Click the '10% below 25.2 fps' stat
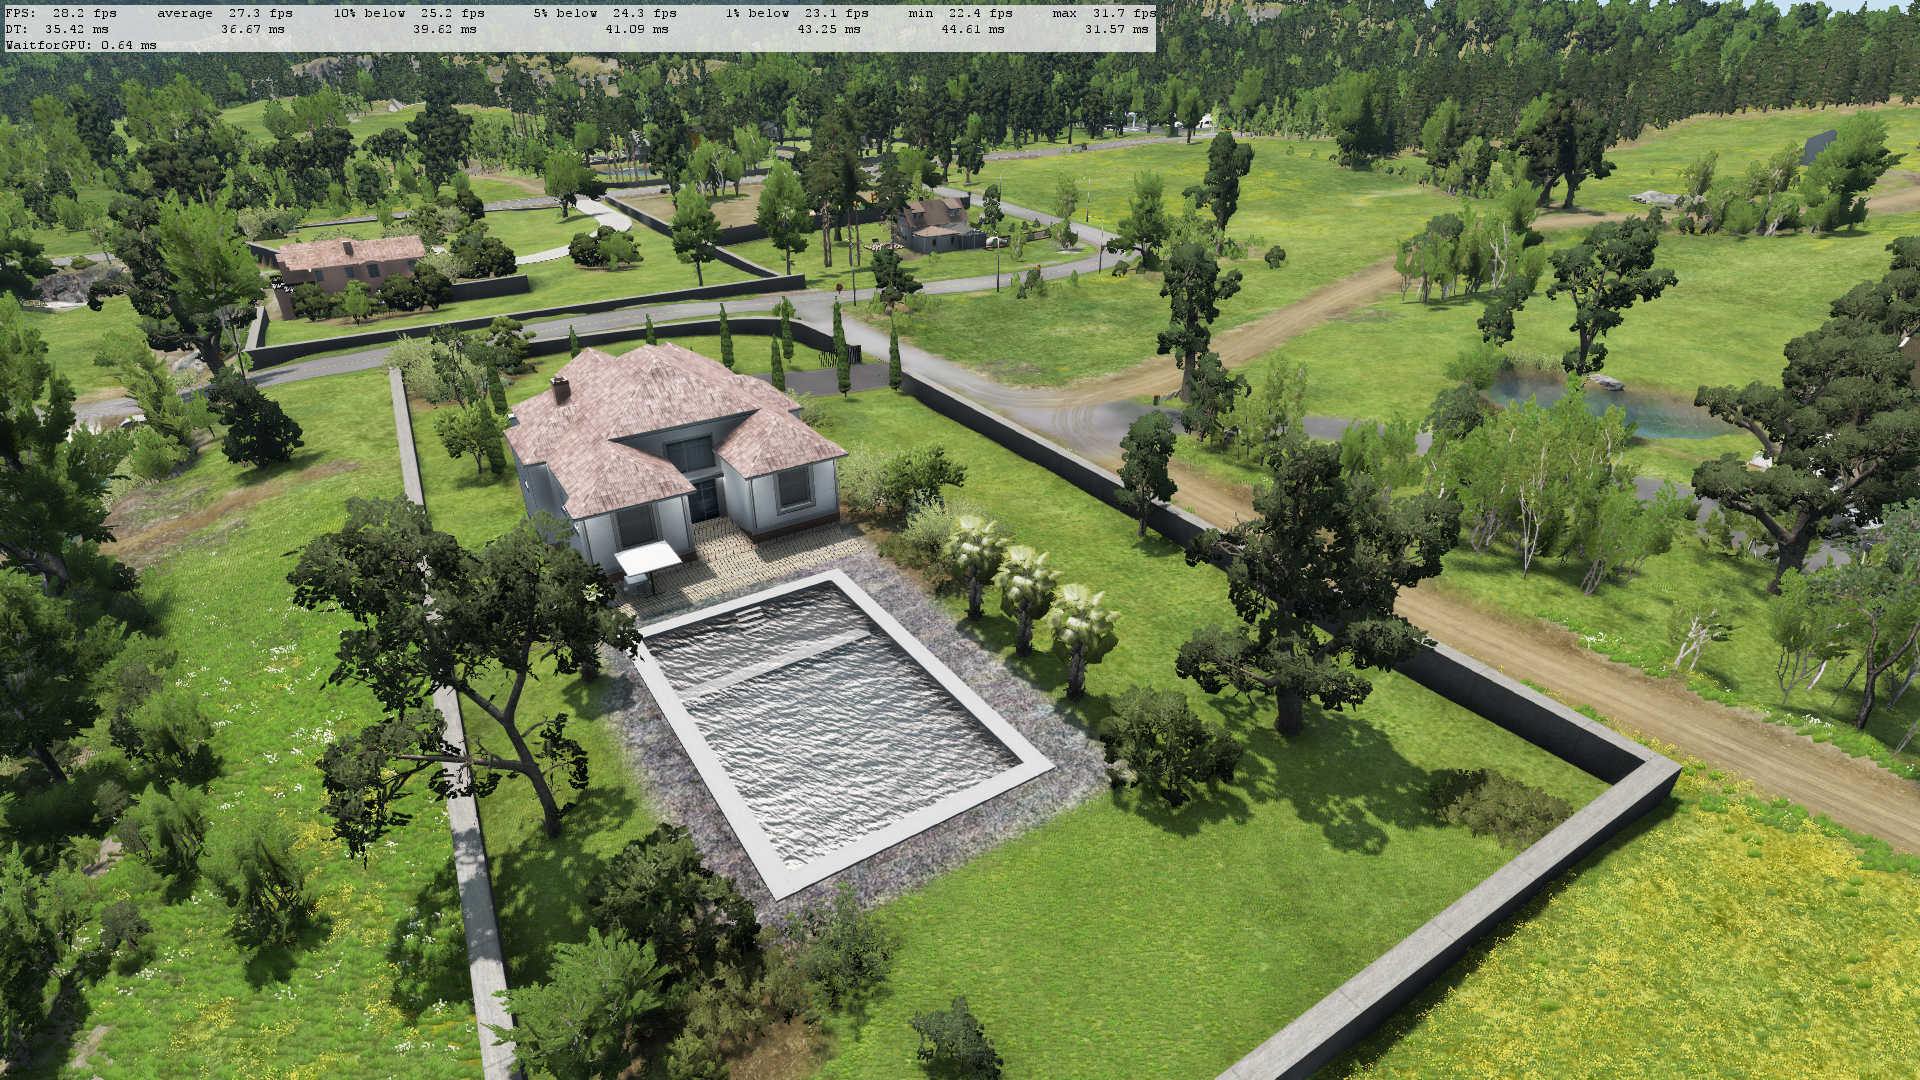 (x=409, y=13)
